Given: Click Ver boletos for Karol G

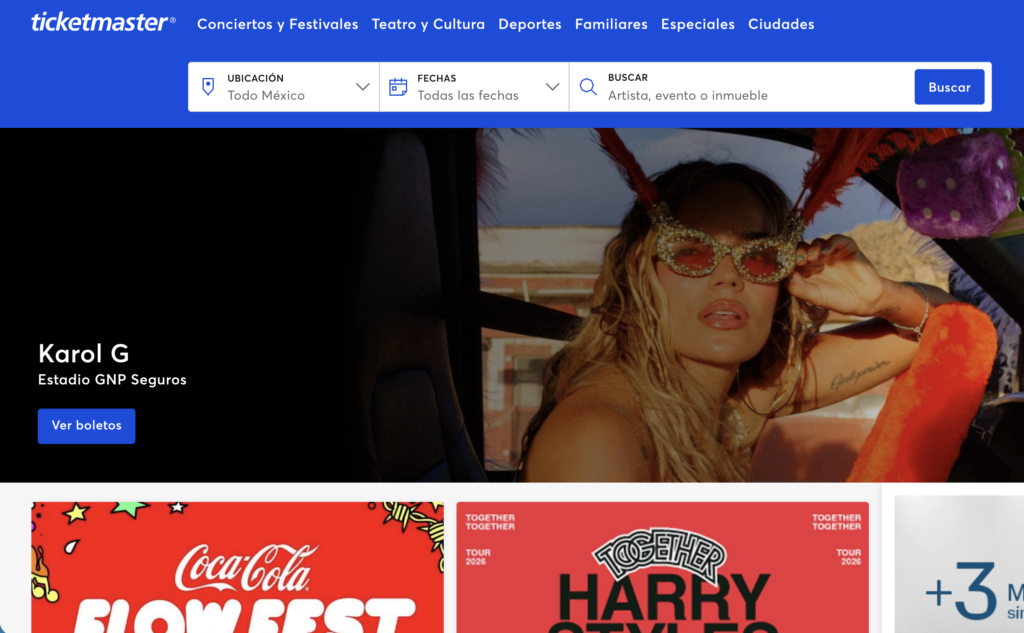Looking at the screenshot, I should coord(86,426).
